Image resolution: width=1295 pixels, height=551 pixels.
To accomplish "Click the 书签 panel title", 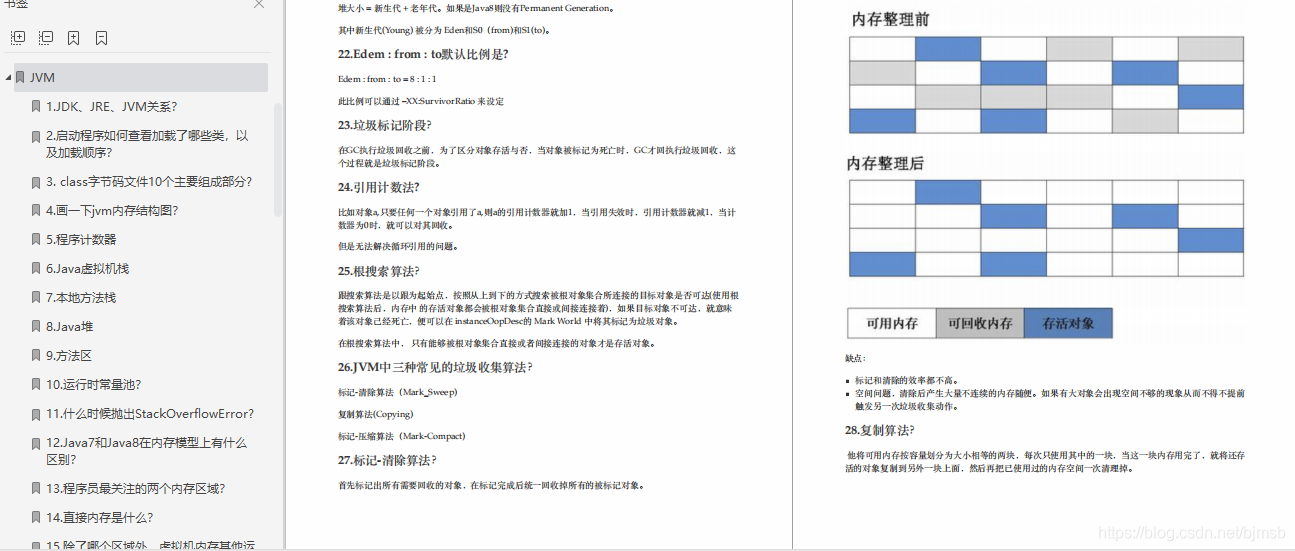I will 17,4.
